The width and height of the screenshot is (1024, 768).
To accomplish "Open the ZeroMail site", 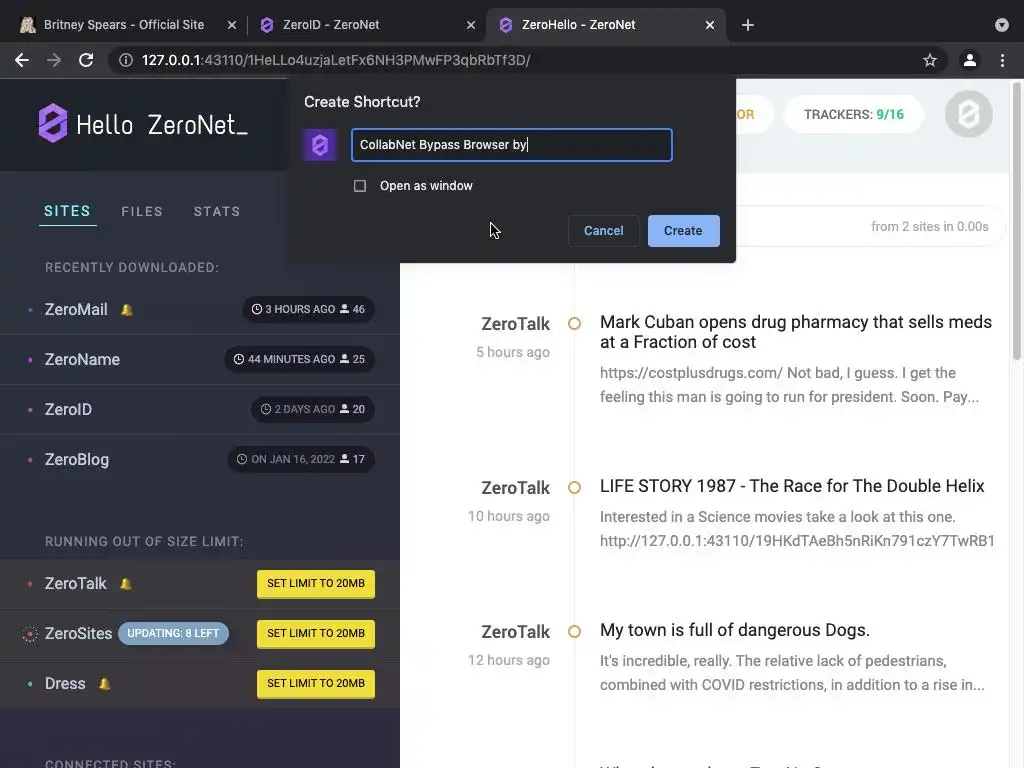I will click(x=76, y=310).
